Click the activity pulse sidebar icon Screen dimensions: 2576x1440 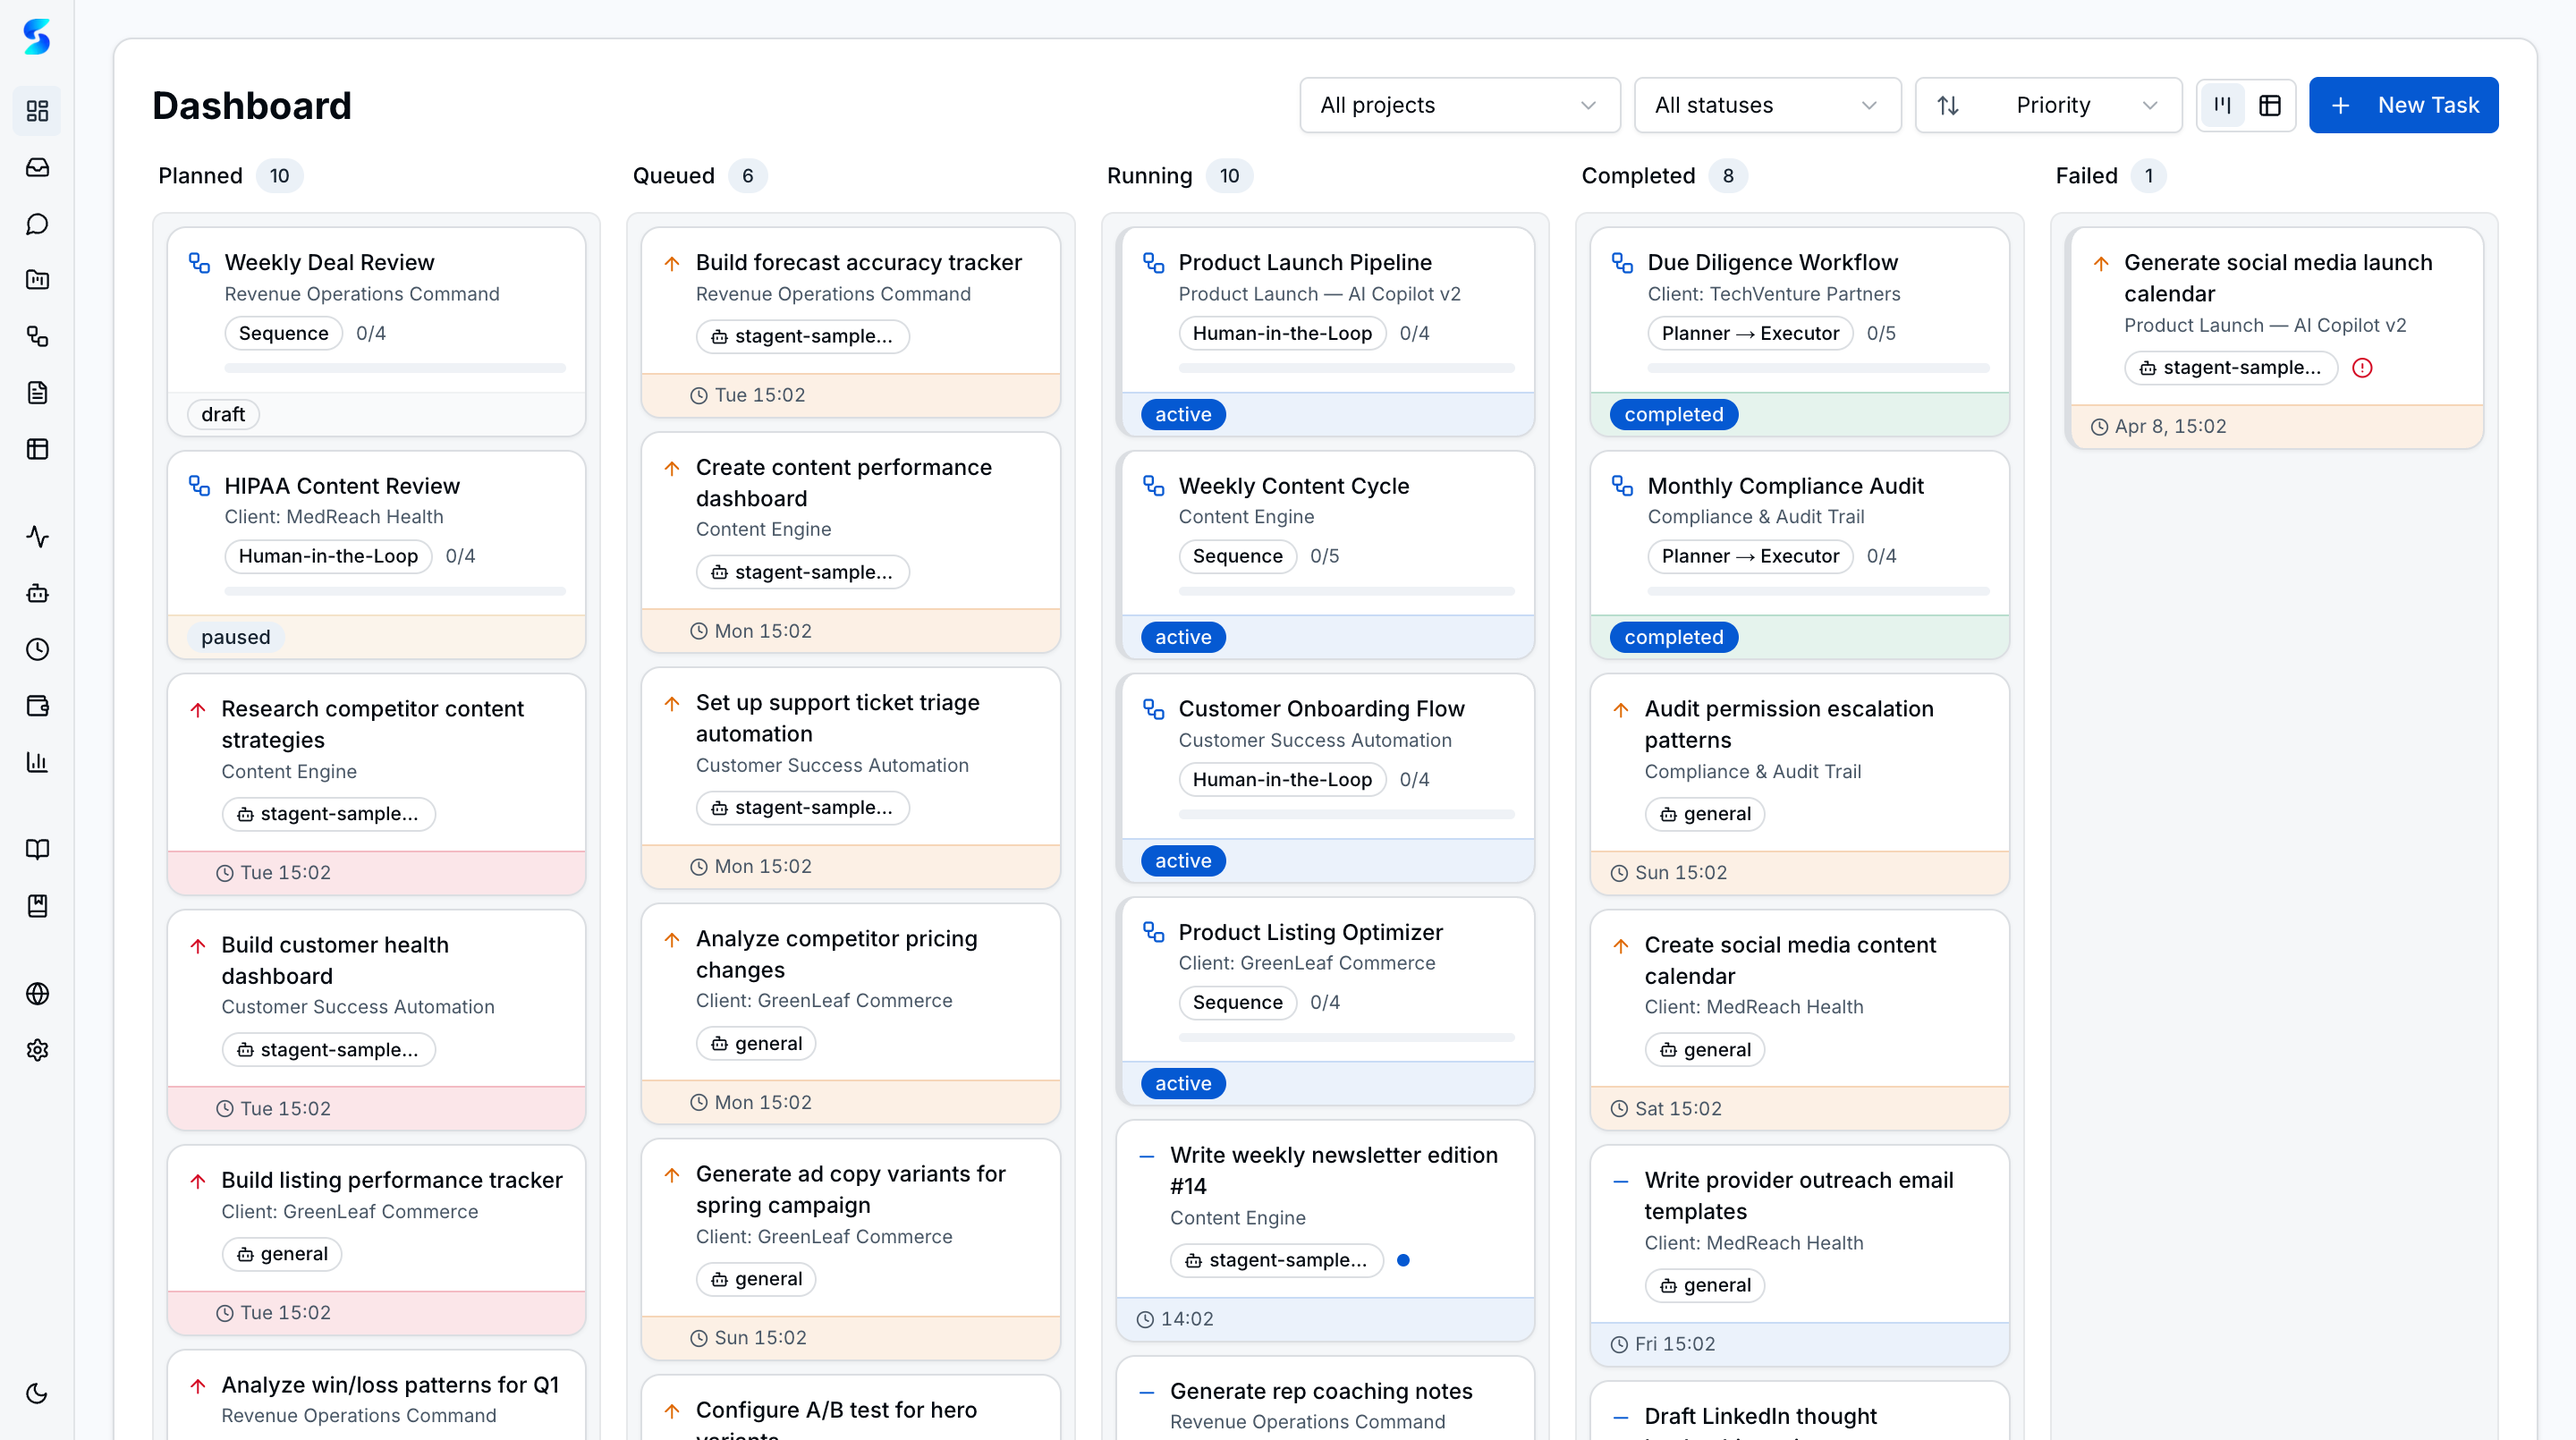37,537
